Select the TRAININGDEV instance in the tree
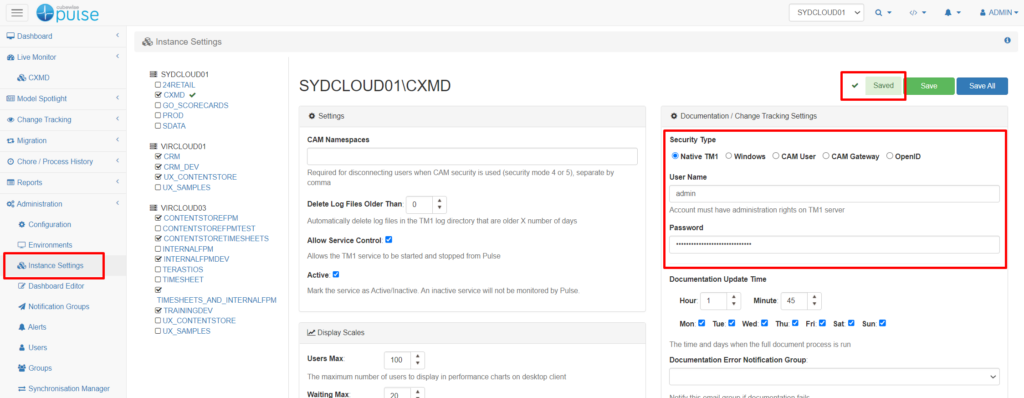This screenshot has width=1024, height=398. 189,310
